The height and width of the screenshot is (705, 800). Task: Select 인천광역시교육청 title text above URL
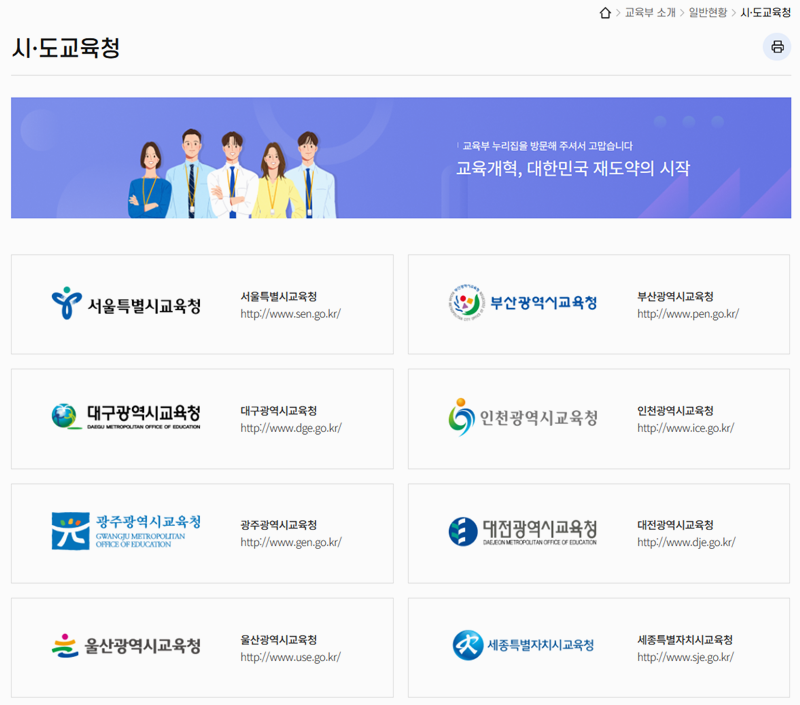pyautogui.click(x=675, y=411)
